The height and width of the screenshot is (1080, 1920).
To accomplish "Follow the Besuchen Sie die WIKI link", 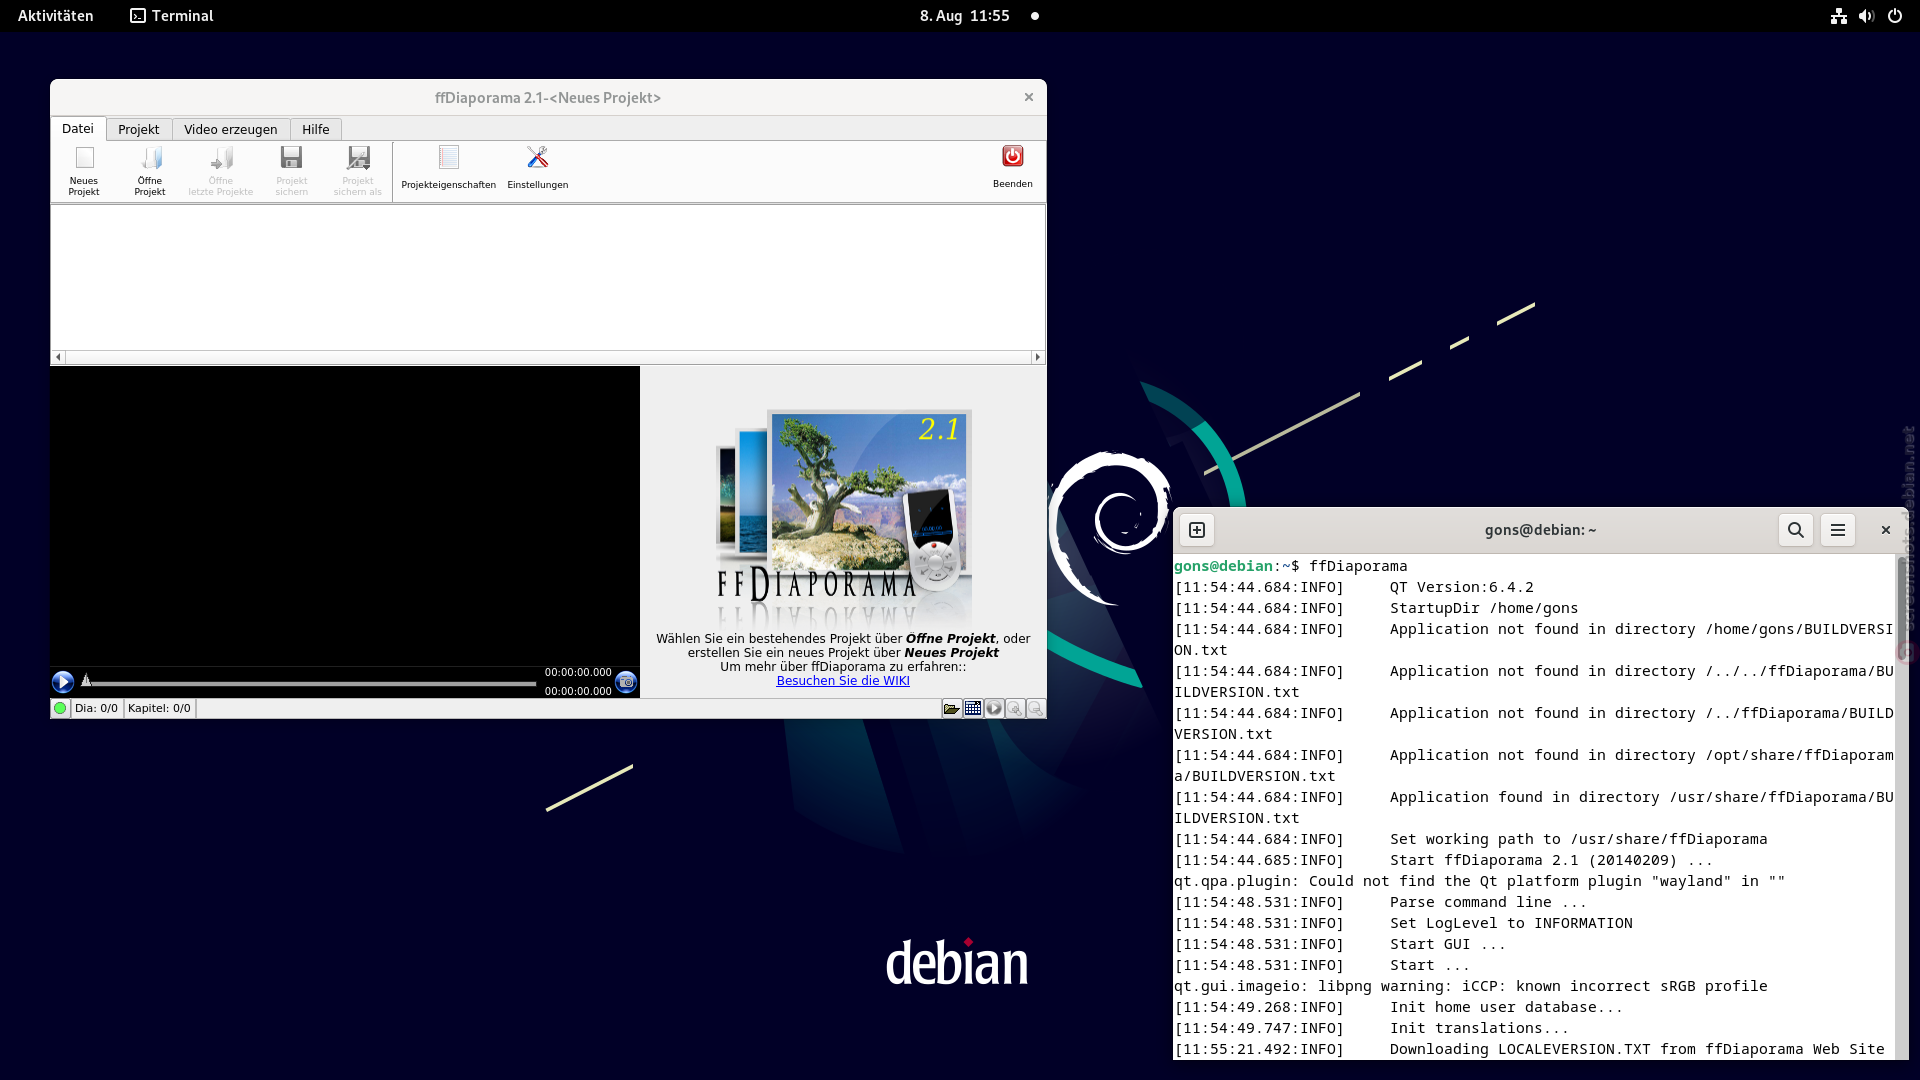I will point(843,681).
